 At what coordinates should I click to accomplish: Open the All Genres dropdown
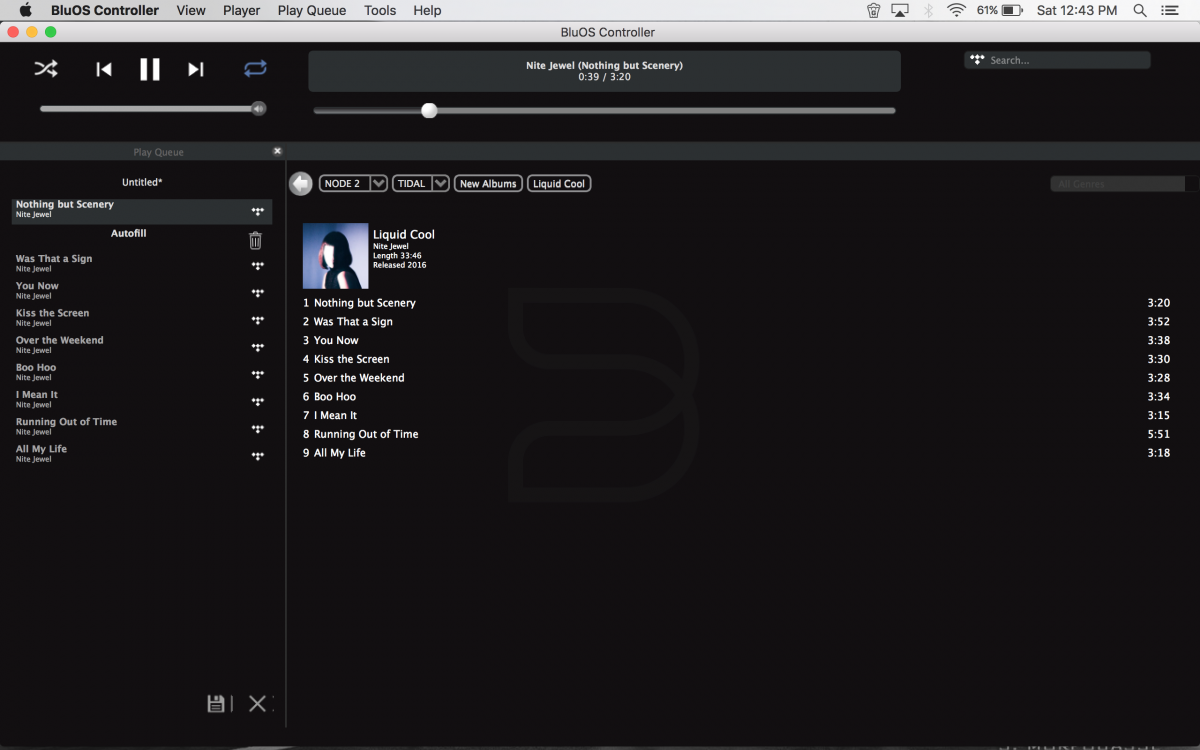[x=1123, y=184]
